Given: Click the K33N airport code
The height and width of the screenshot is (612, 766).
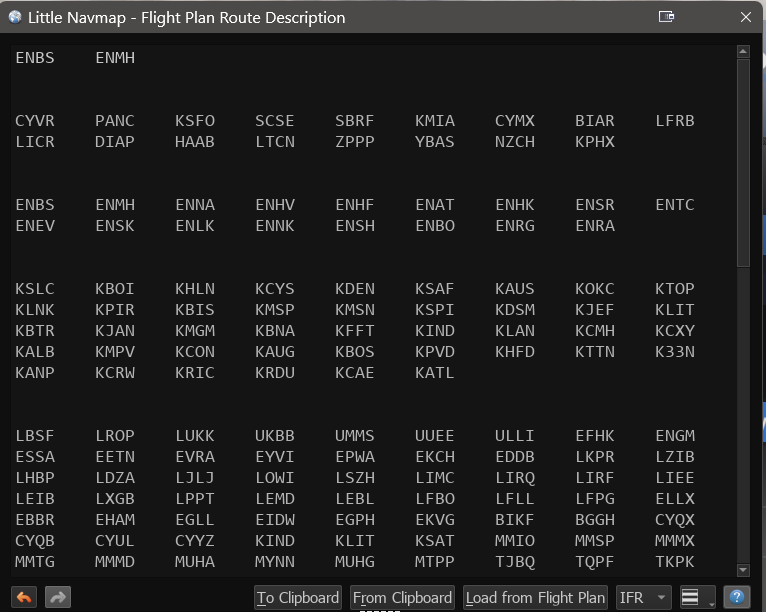Looking at the screenshot, I should (x=675, y=352).
